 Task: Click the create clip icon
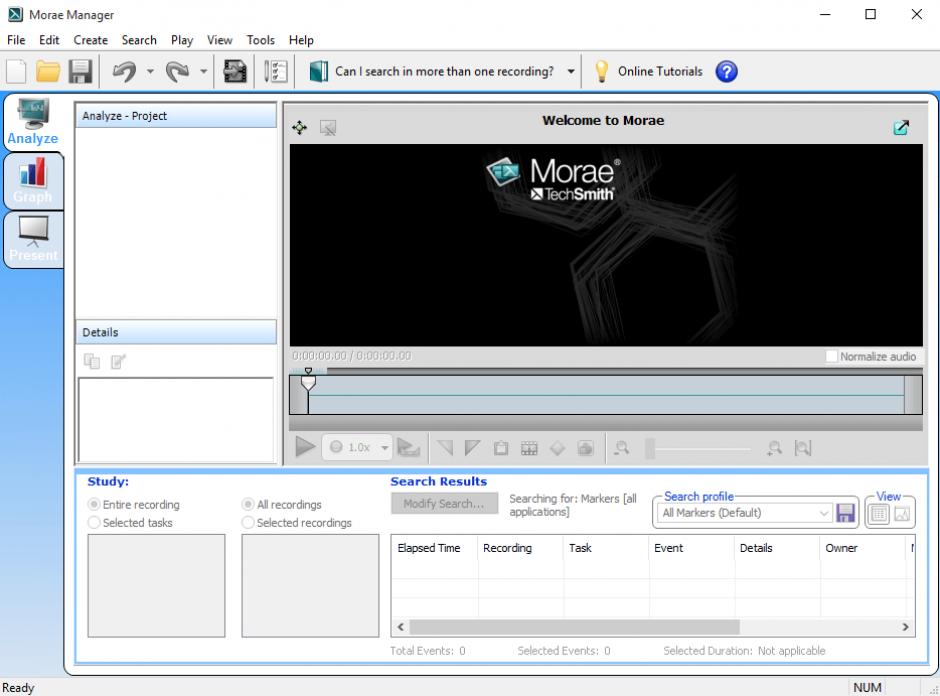[501, 448]
